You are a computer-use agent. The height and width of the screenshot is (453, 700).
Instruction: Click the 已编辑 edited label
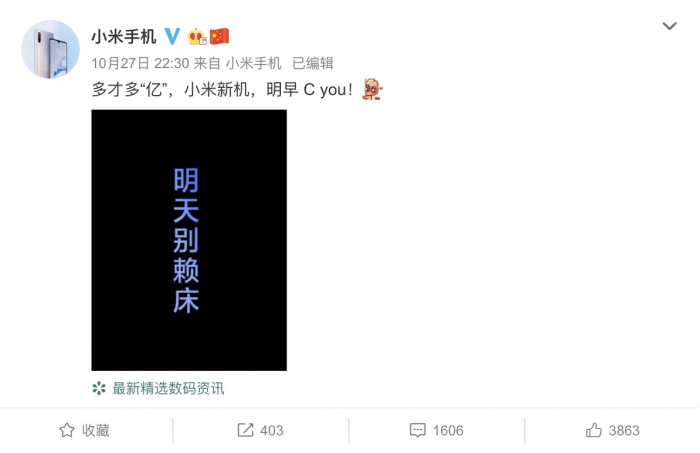pyautogui.click(x=313, y=63)
